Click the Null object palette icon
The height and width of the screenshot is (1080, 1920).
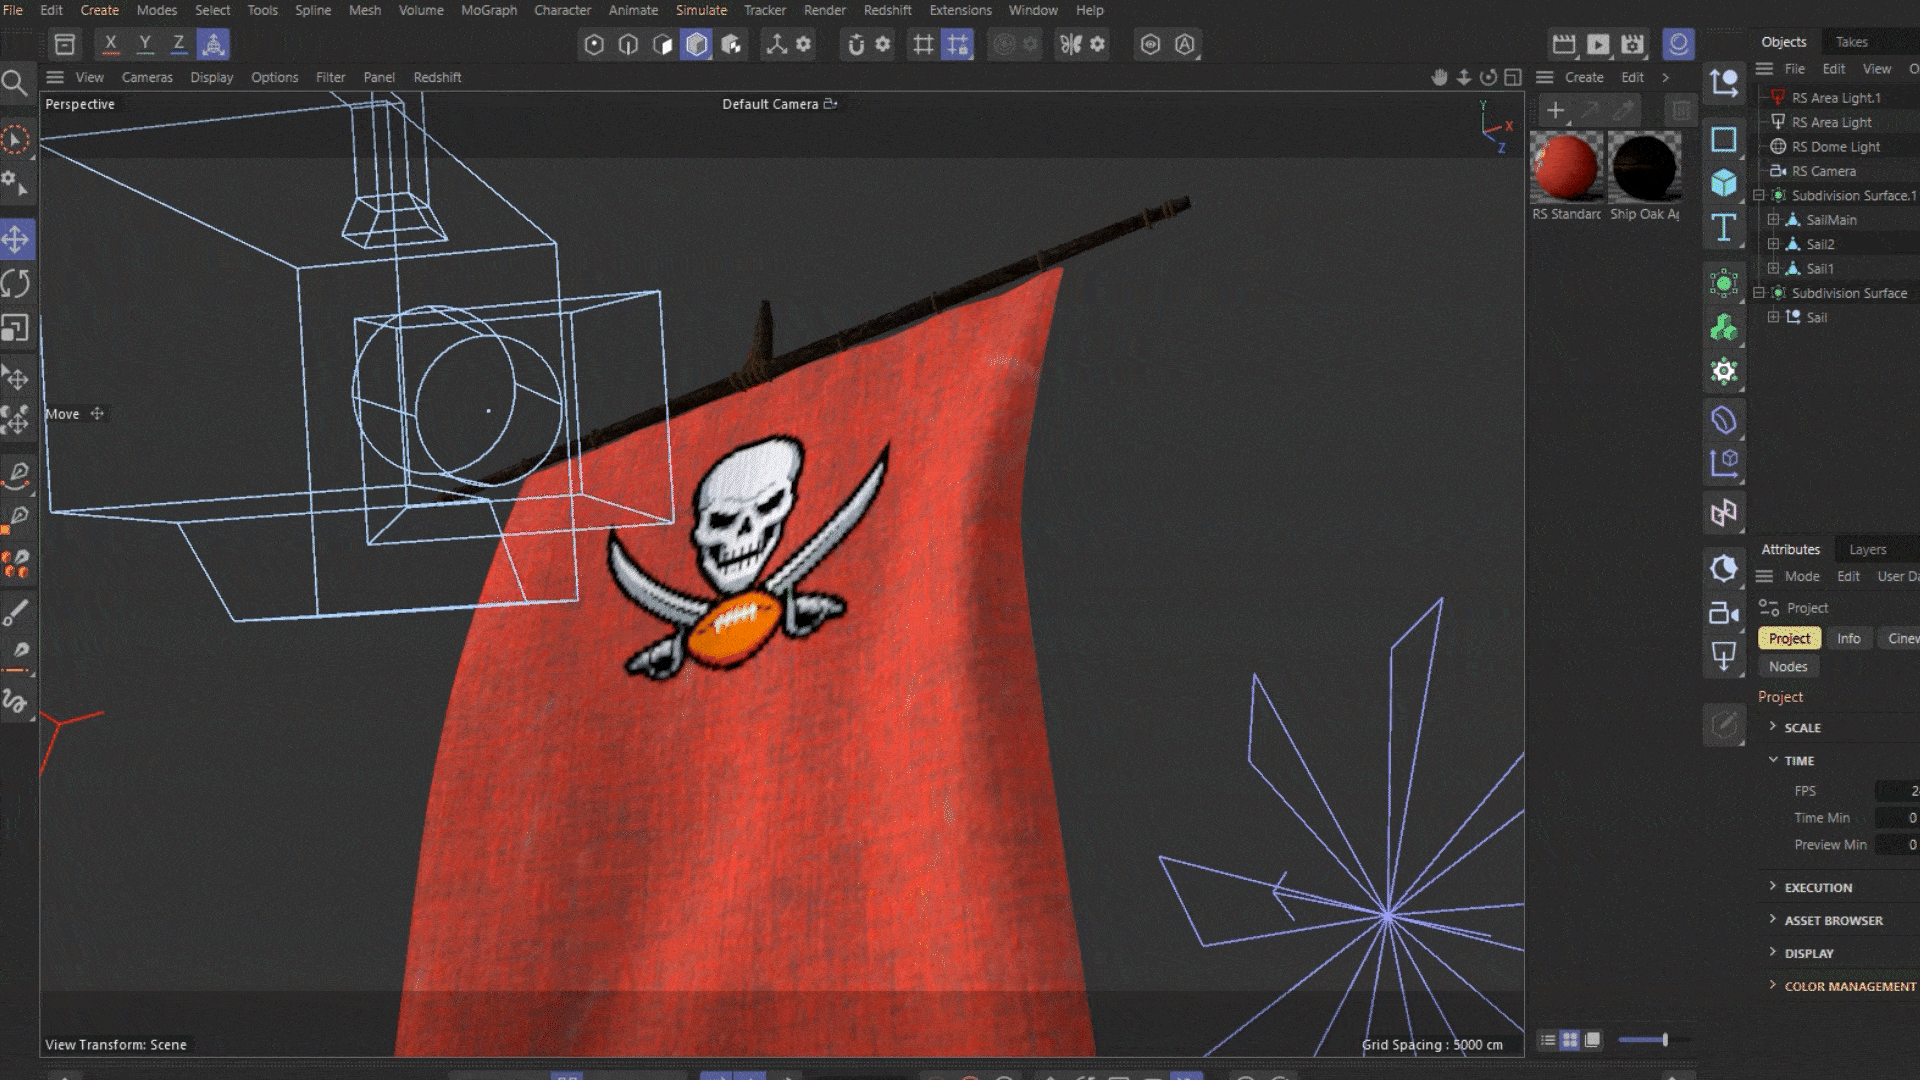(x=1724, y=83)
